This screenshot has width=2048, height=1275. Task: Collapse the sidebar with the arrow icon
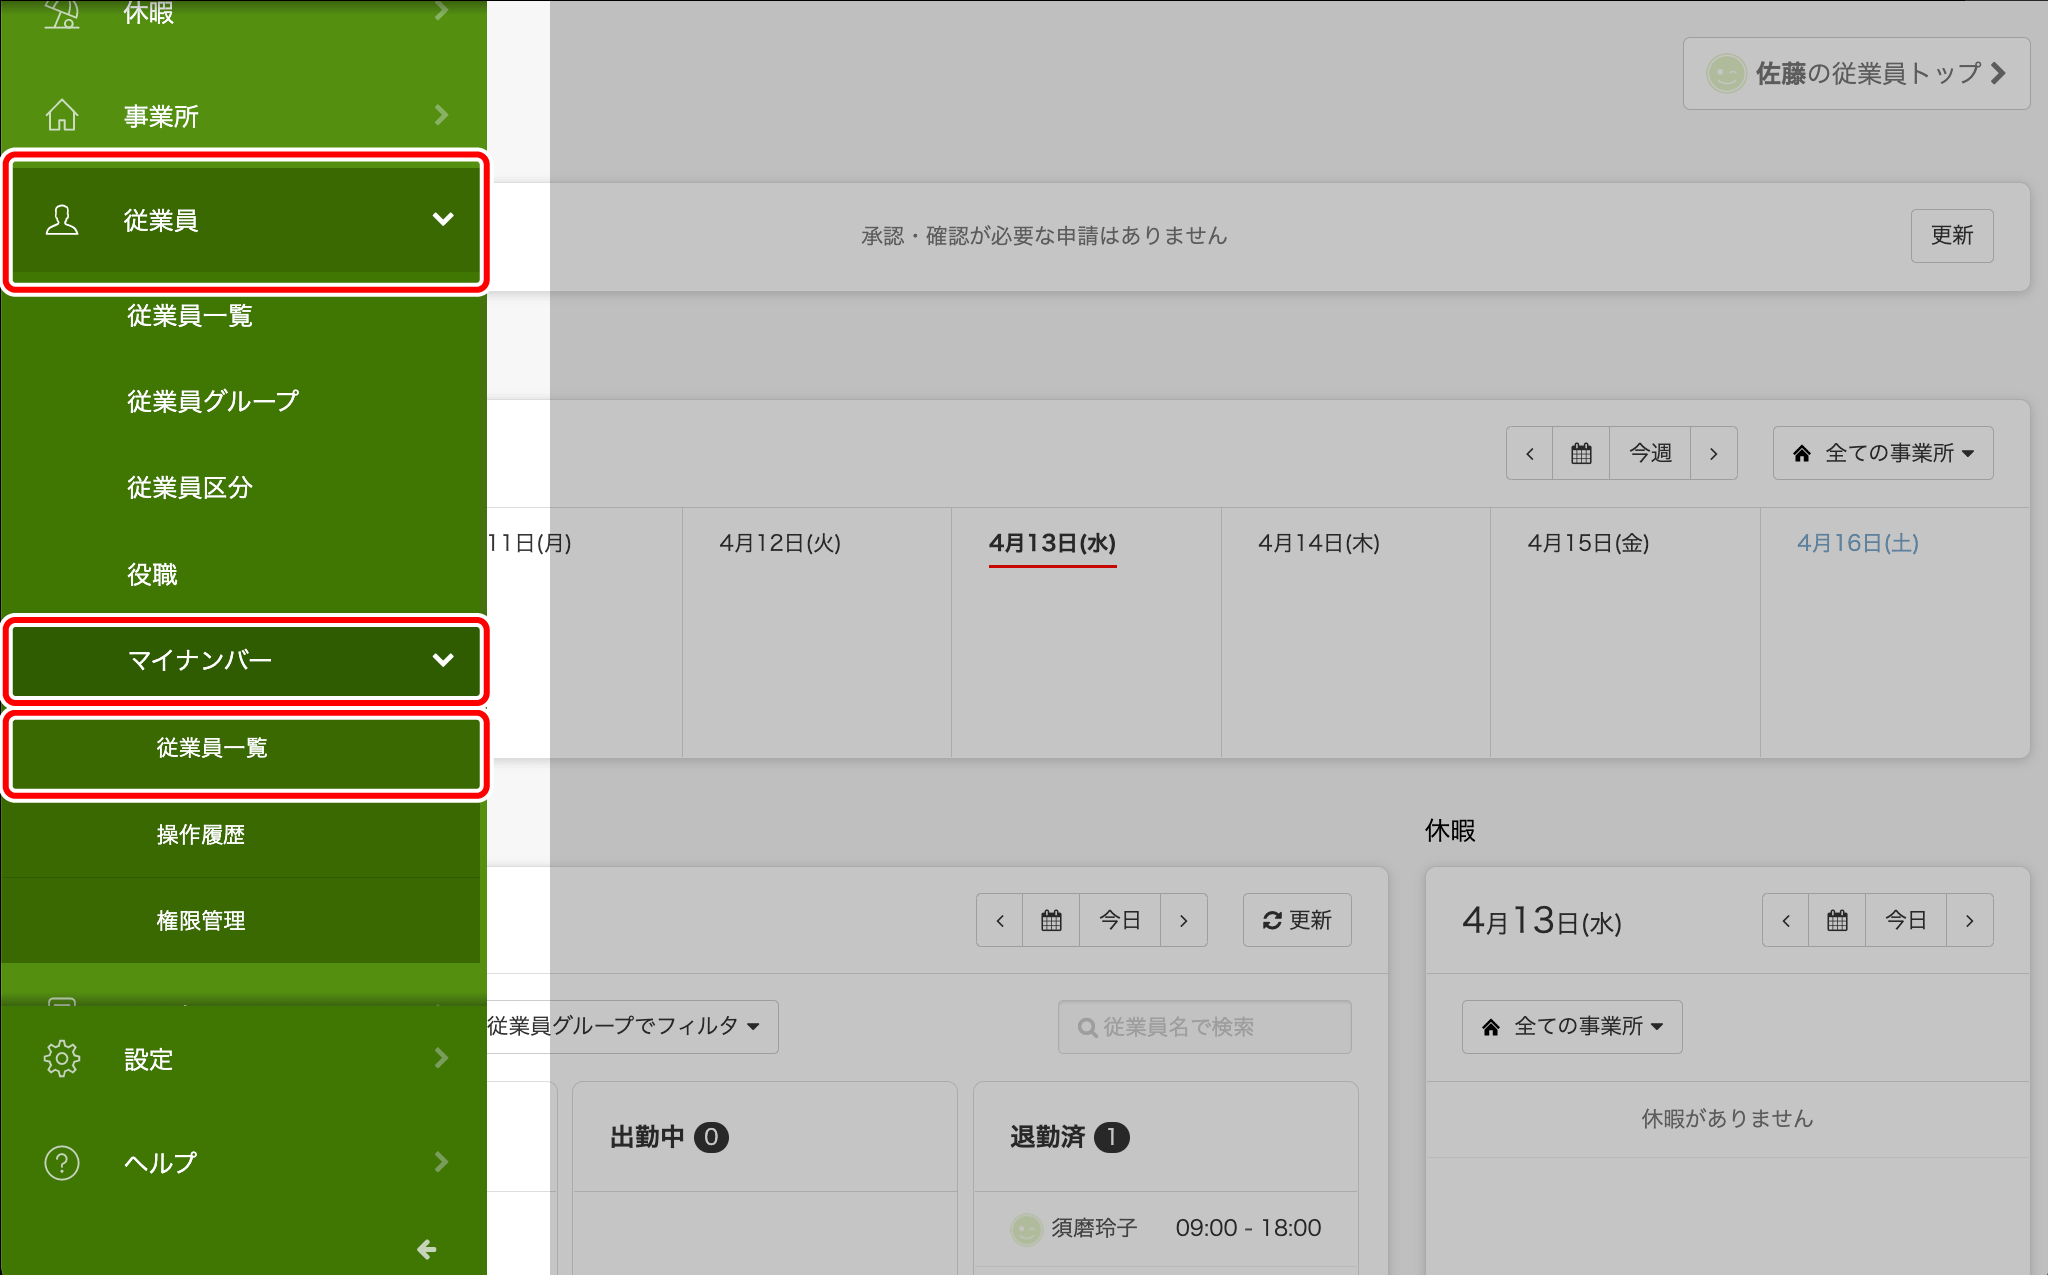click(x=427, y=1249)
